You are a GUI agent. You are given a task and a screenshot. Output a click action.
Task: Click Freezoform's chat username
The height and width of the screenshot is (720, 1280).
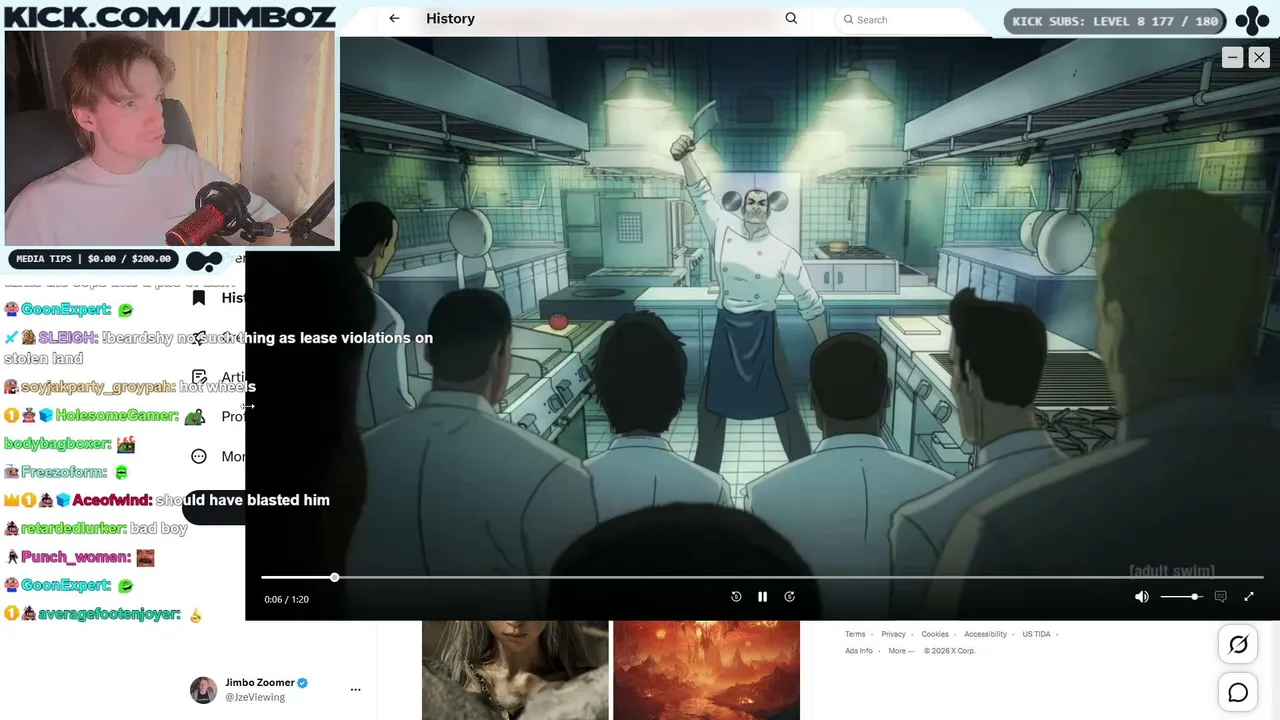pos(64,472)
